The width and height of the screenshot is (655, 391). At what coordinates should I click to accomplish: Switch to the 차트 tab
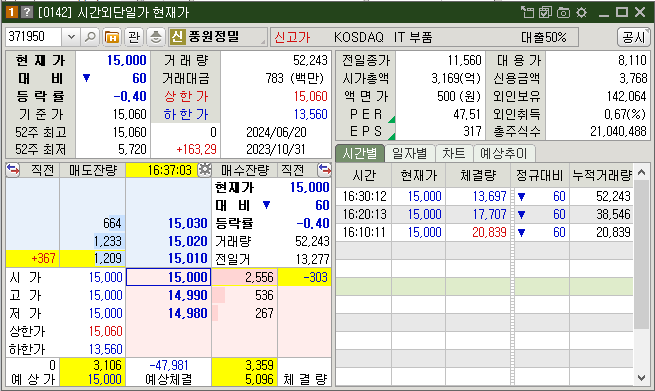[x=454, y=153]
